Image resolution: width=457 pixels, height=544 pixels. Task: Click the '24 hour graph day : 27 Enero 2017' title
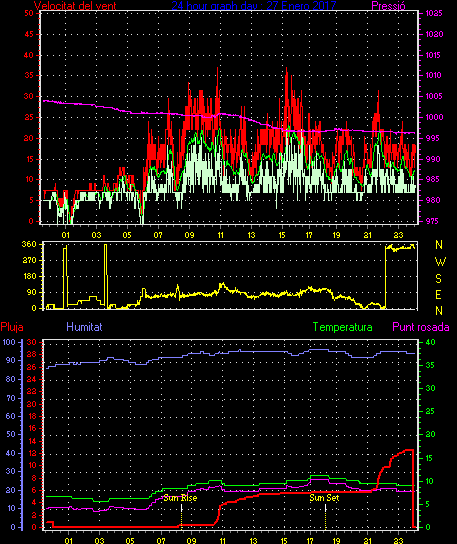coord(254,6)
